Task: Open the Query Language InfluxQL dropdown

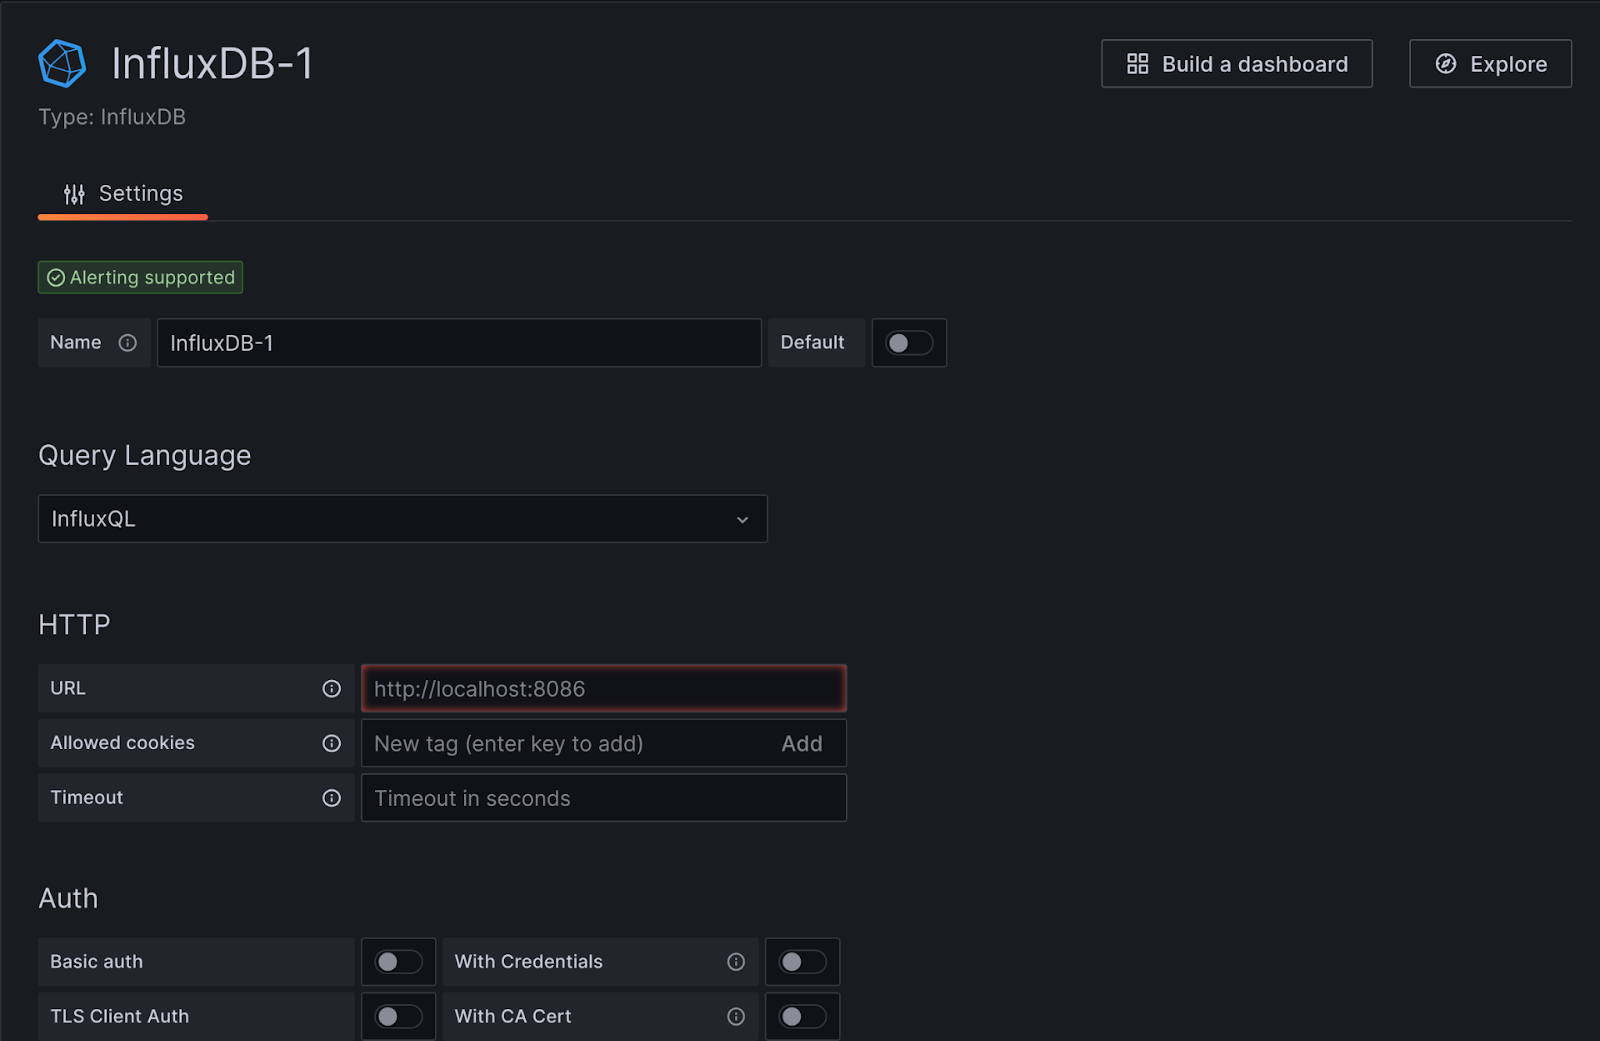Action: click(403, 519)
